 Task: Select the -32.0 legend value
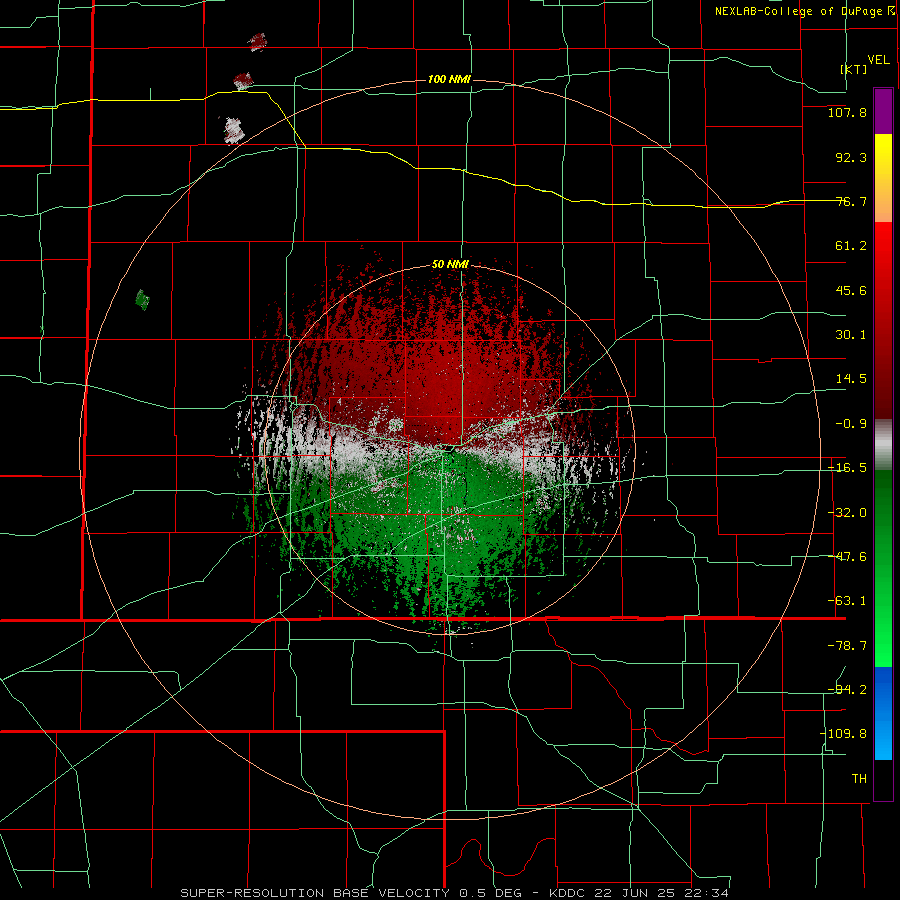click(847, 513)
